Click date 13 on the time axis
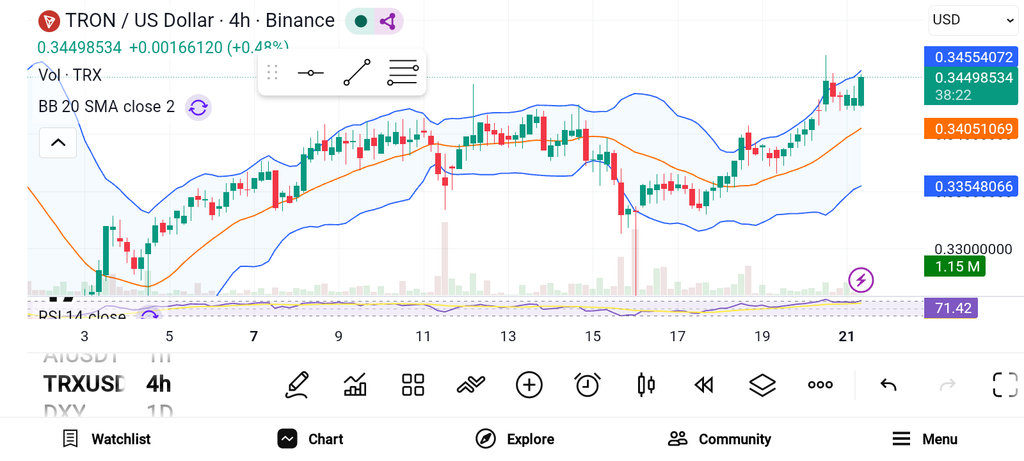This screenshot has width=1024, height=461. [507, 336]
